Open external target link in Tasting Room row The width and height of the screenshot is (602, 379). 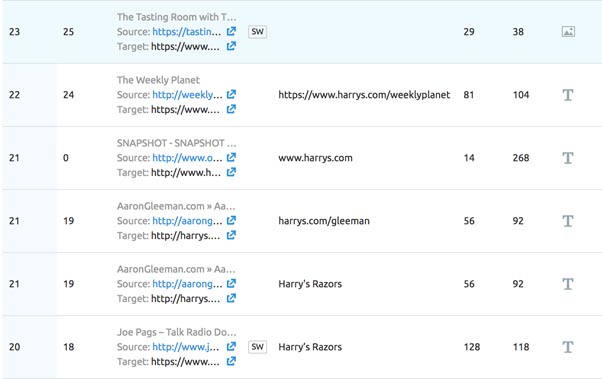(231, 46)
